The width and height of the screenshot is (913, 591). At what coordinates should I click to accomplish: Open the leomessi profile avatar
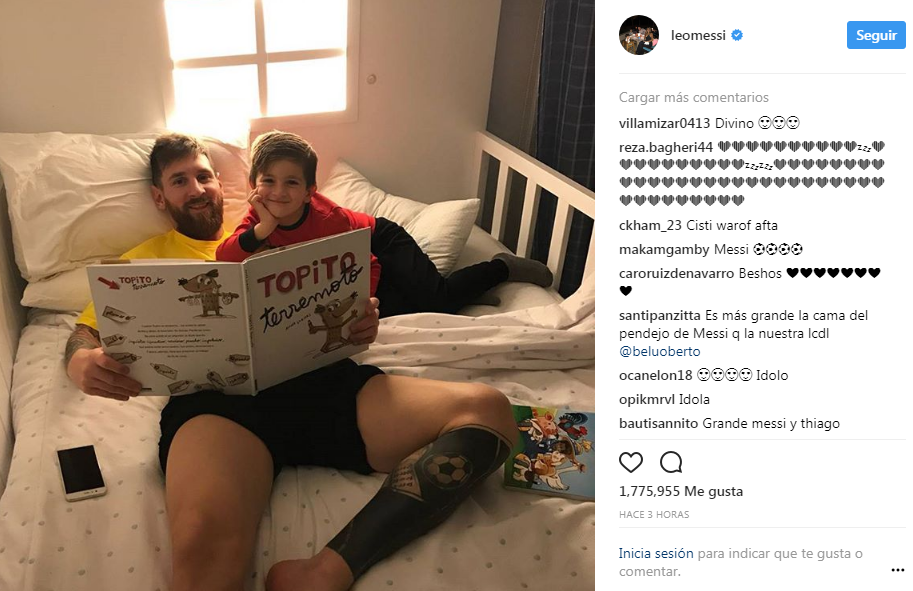point(639,35)
